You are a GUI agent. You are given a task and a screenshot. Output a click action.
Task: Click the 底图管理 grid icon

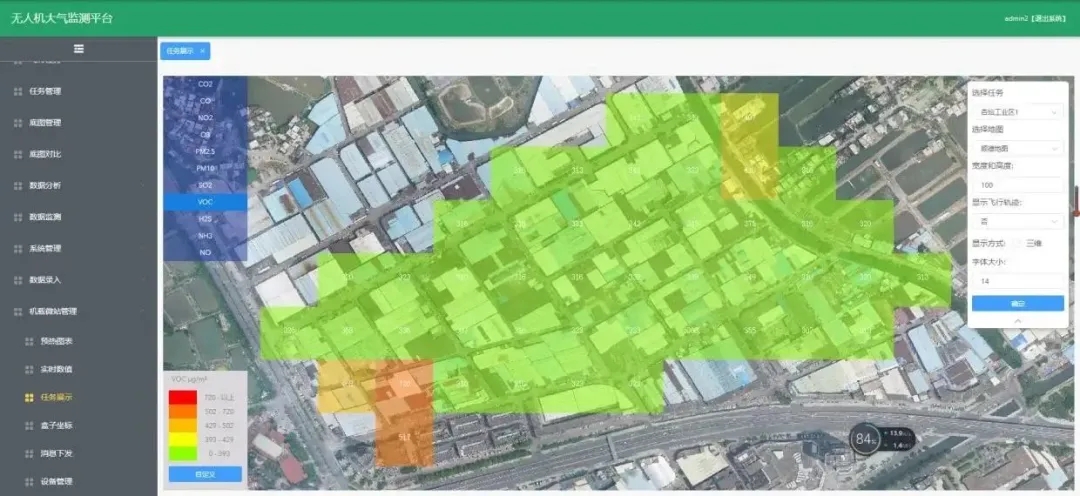(x=18, y=123)
